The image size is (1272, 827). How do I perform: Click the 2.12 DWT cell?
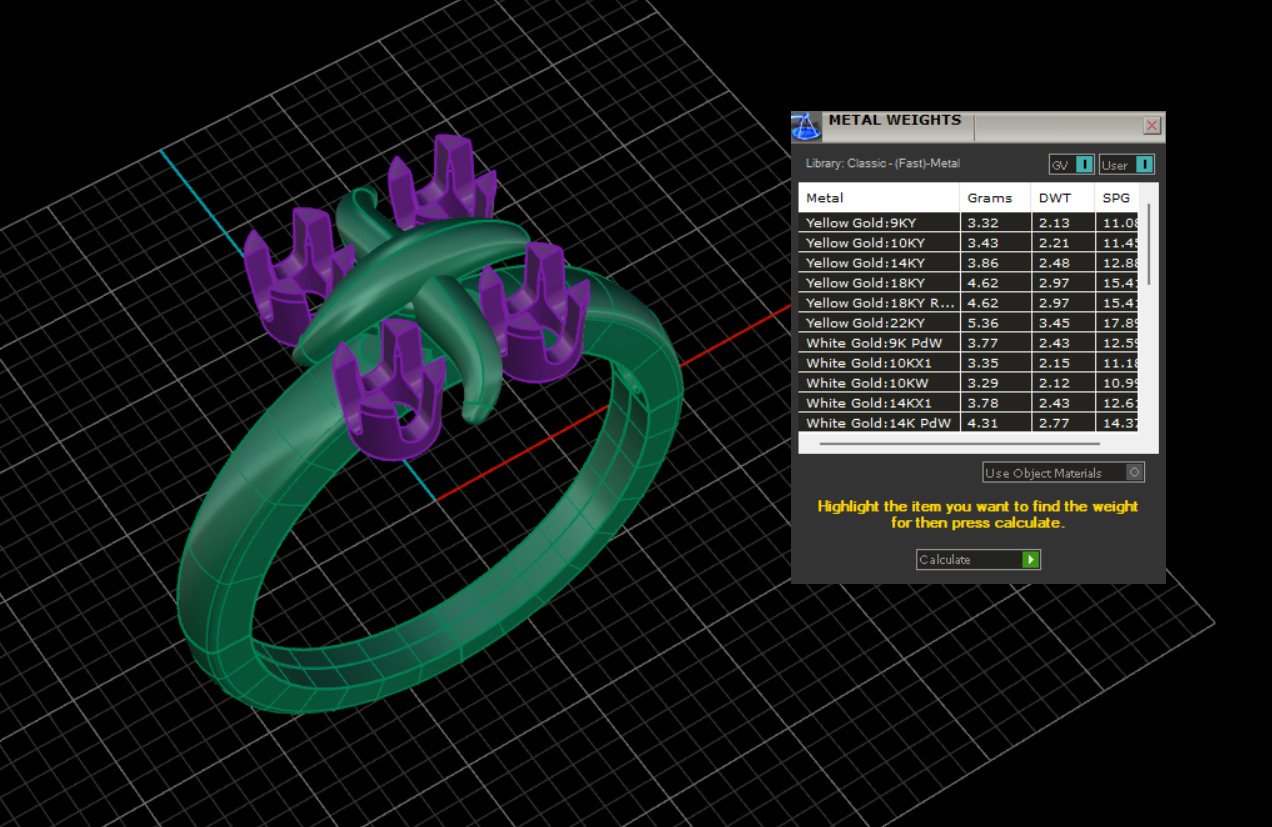(1062, 383)
